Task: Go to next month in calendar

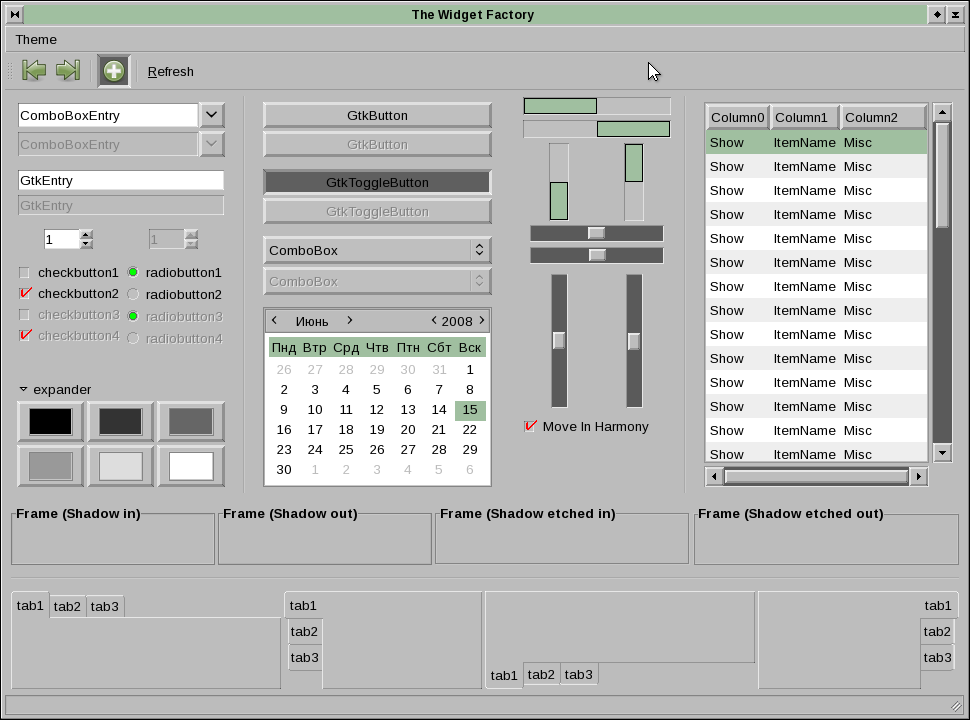Action: 350,320
